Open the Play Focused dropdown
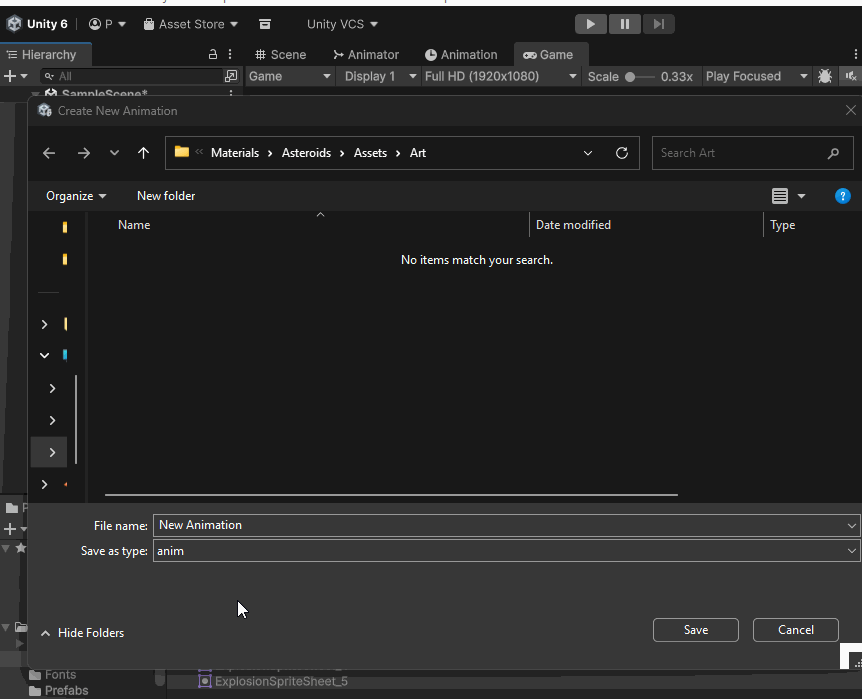 (756, 76)
